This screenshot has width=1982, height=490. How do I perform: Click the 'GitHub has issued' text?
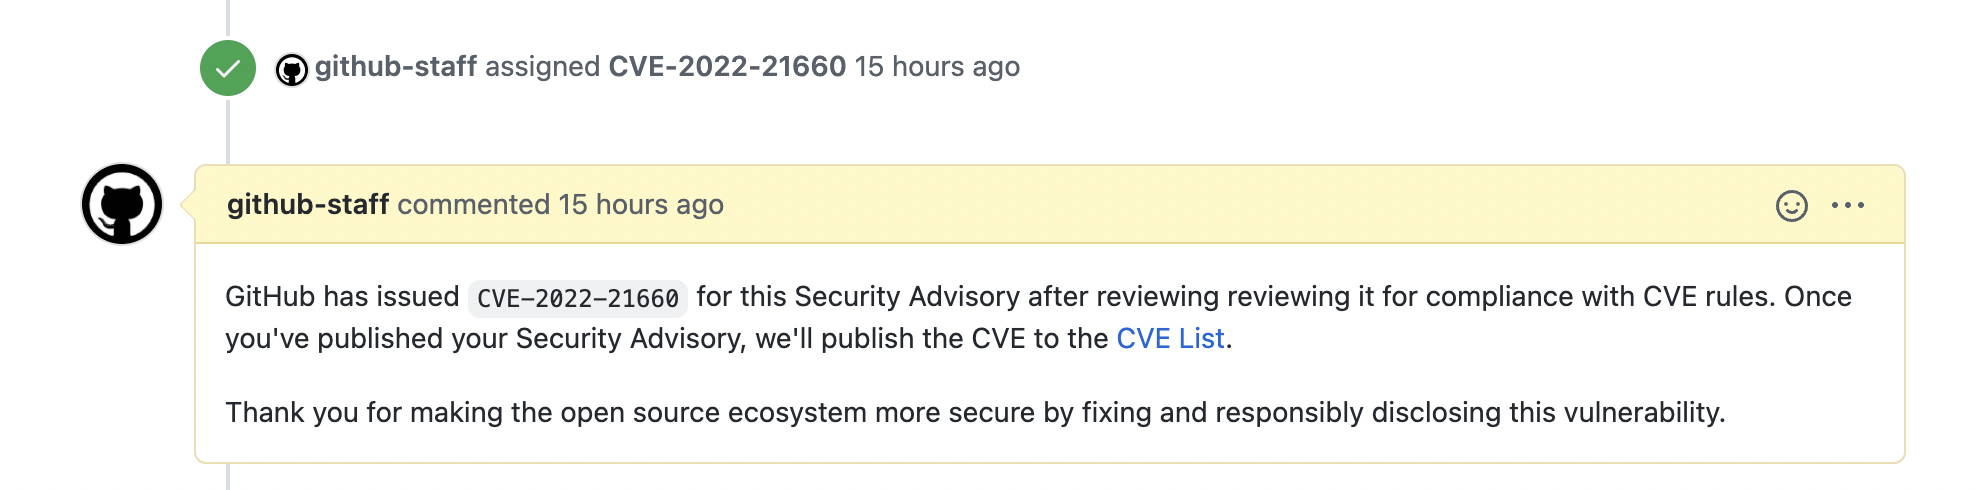(342, 297)
